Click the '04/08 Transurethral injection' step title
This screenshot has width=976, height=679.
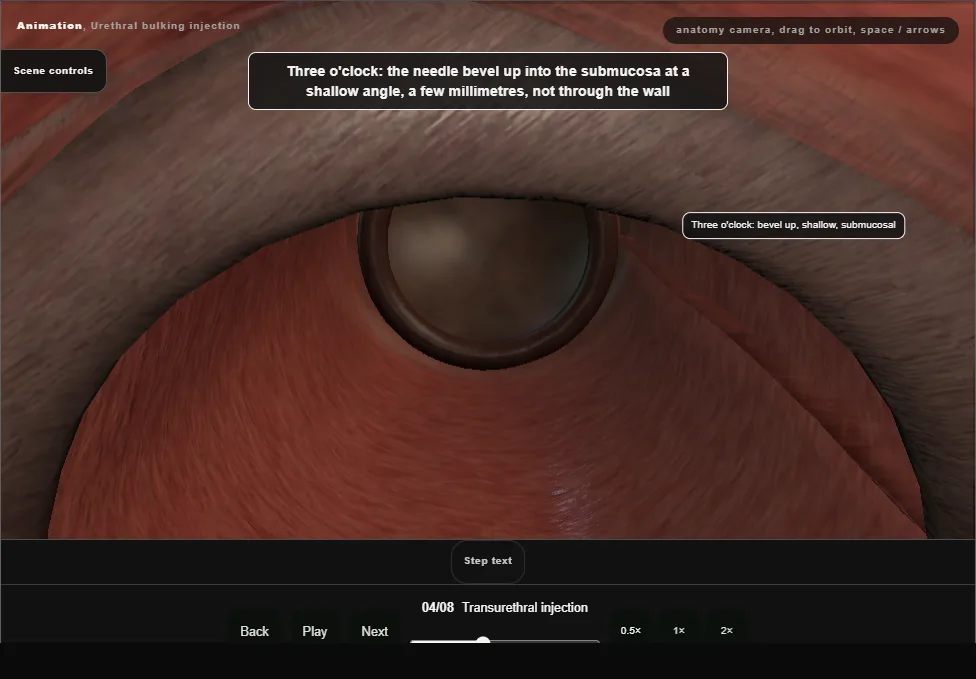[505, 607]
